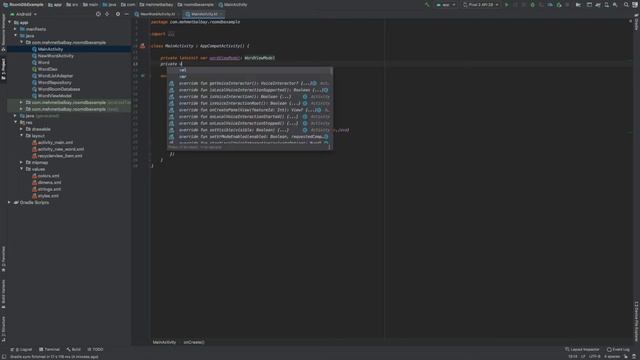
Task: Open WordListAdapter in the project tree
Action: coord(55,76)
